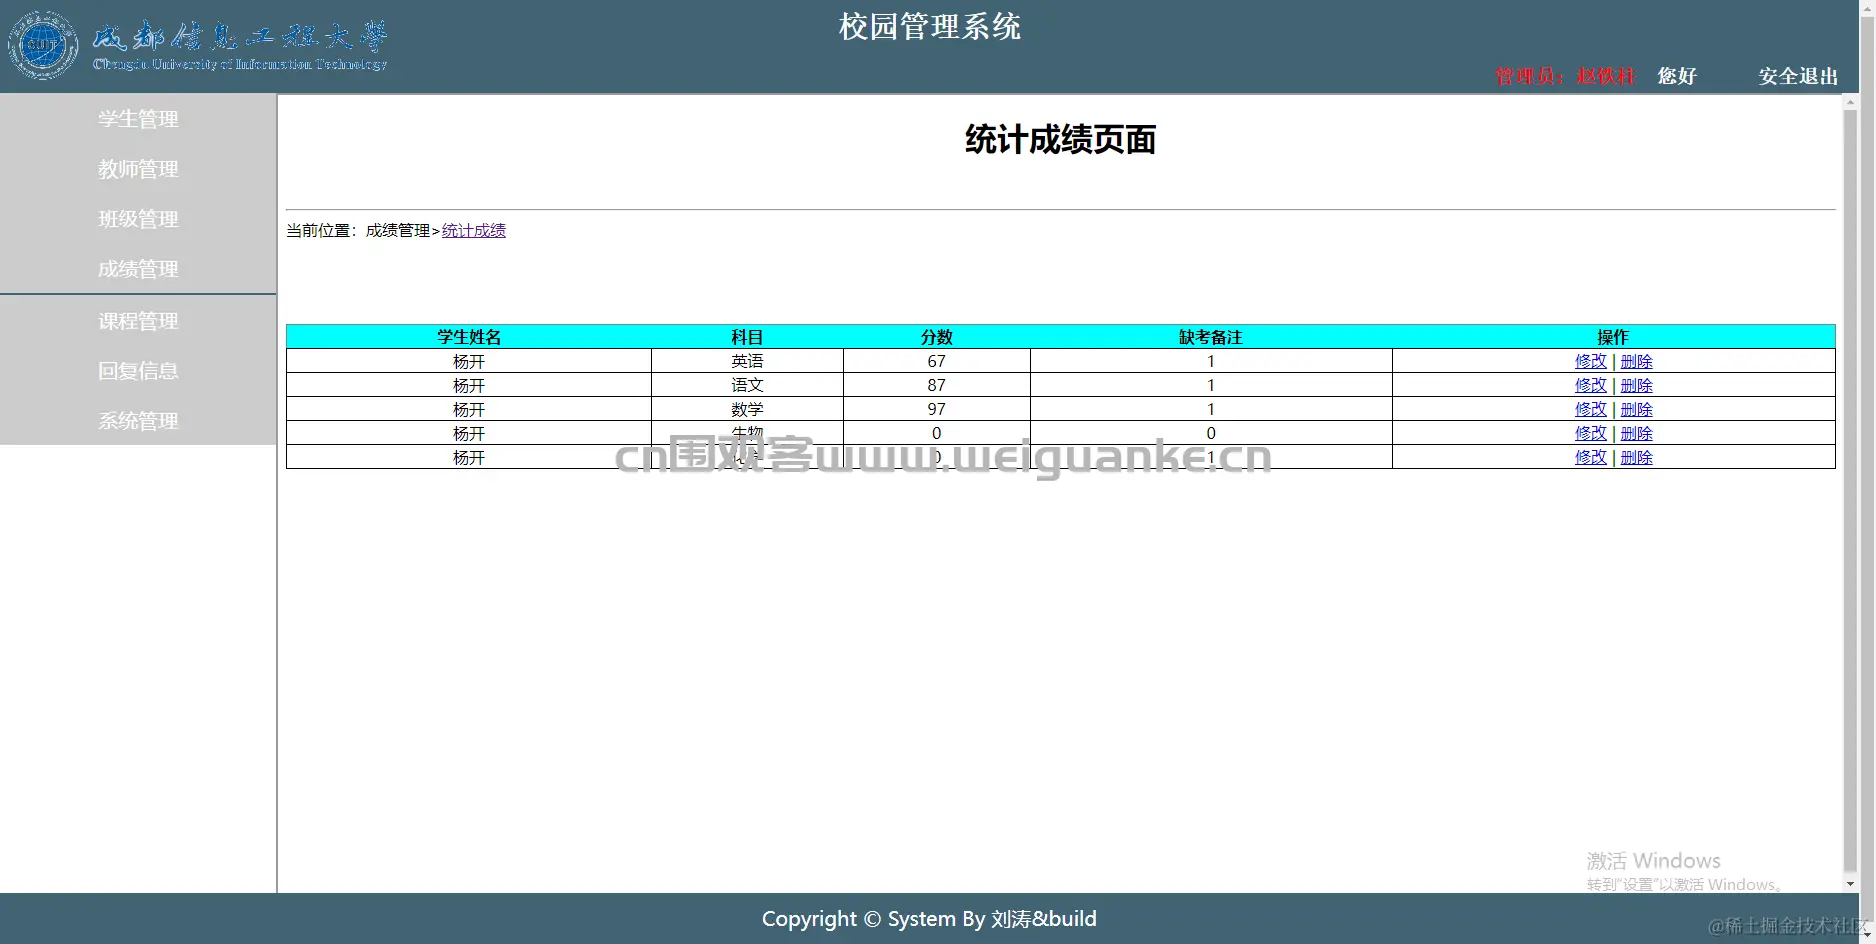Click 删除 for the 语文 row
The width and height of the screenshot is (1876, 944).
point(1636,385)
